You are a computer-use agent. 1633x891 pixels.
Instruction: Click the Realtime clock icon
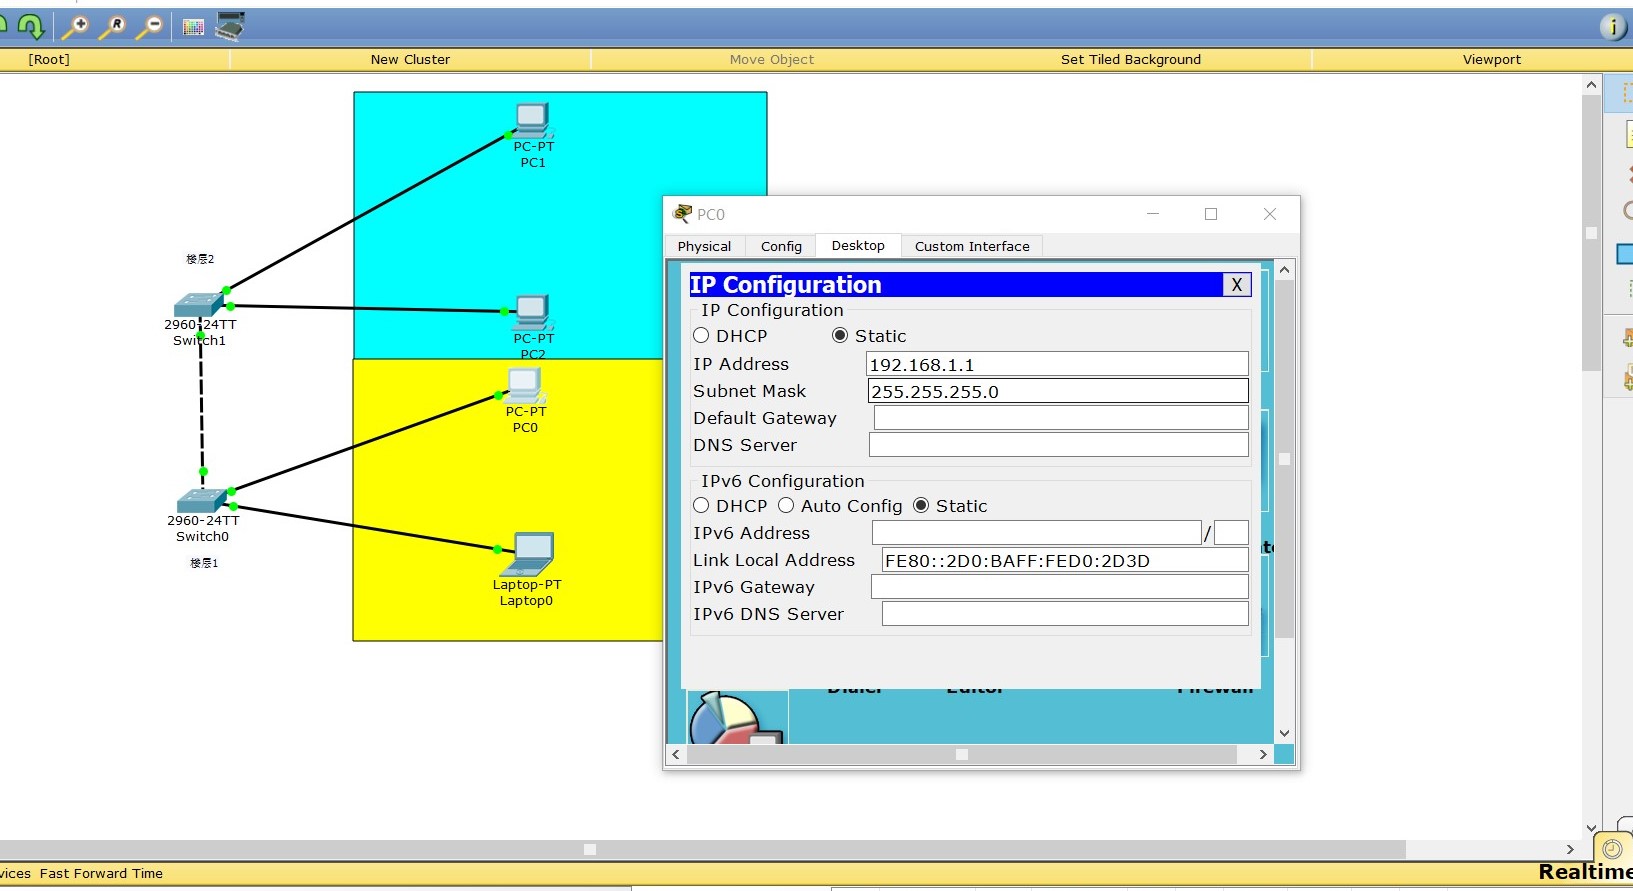coord(1612,849)
